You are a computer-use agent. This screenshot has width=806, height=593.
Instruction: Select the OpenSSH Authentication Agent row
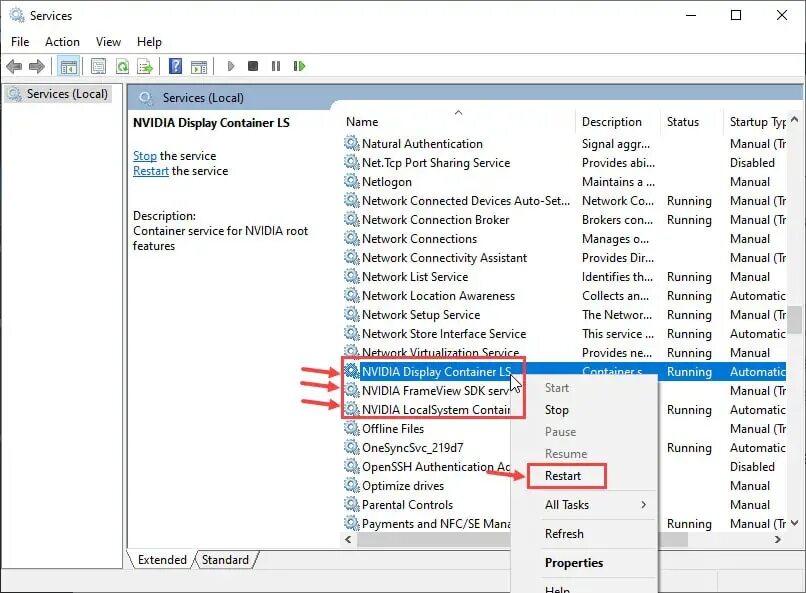(x=427, y=467)
